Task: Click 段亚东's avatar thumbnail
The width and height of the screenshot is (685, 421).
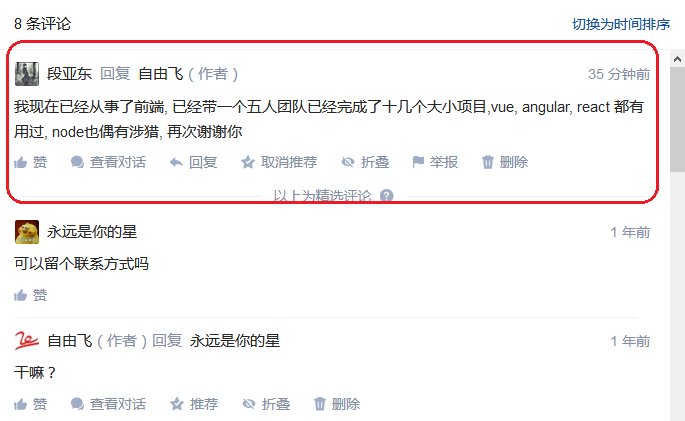Action: [x=27, y=74]
